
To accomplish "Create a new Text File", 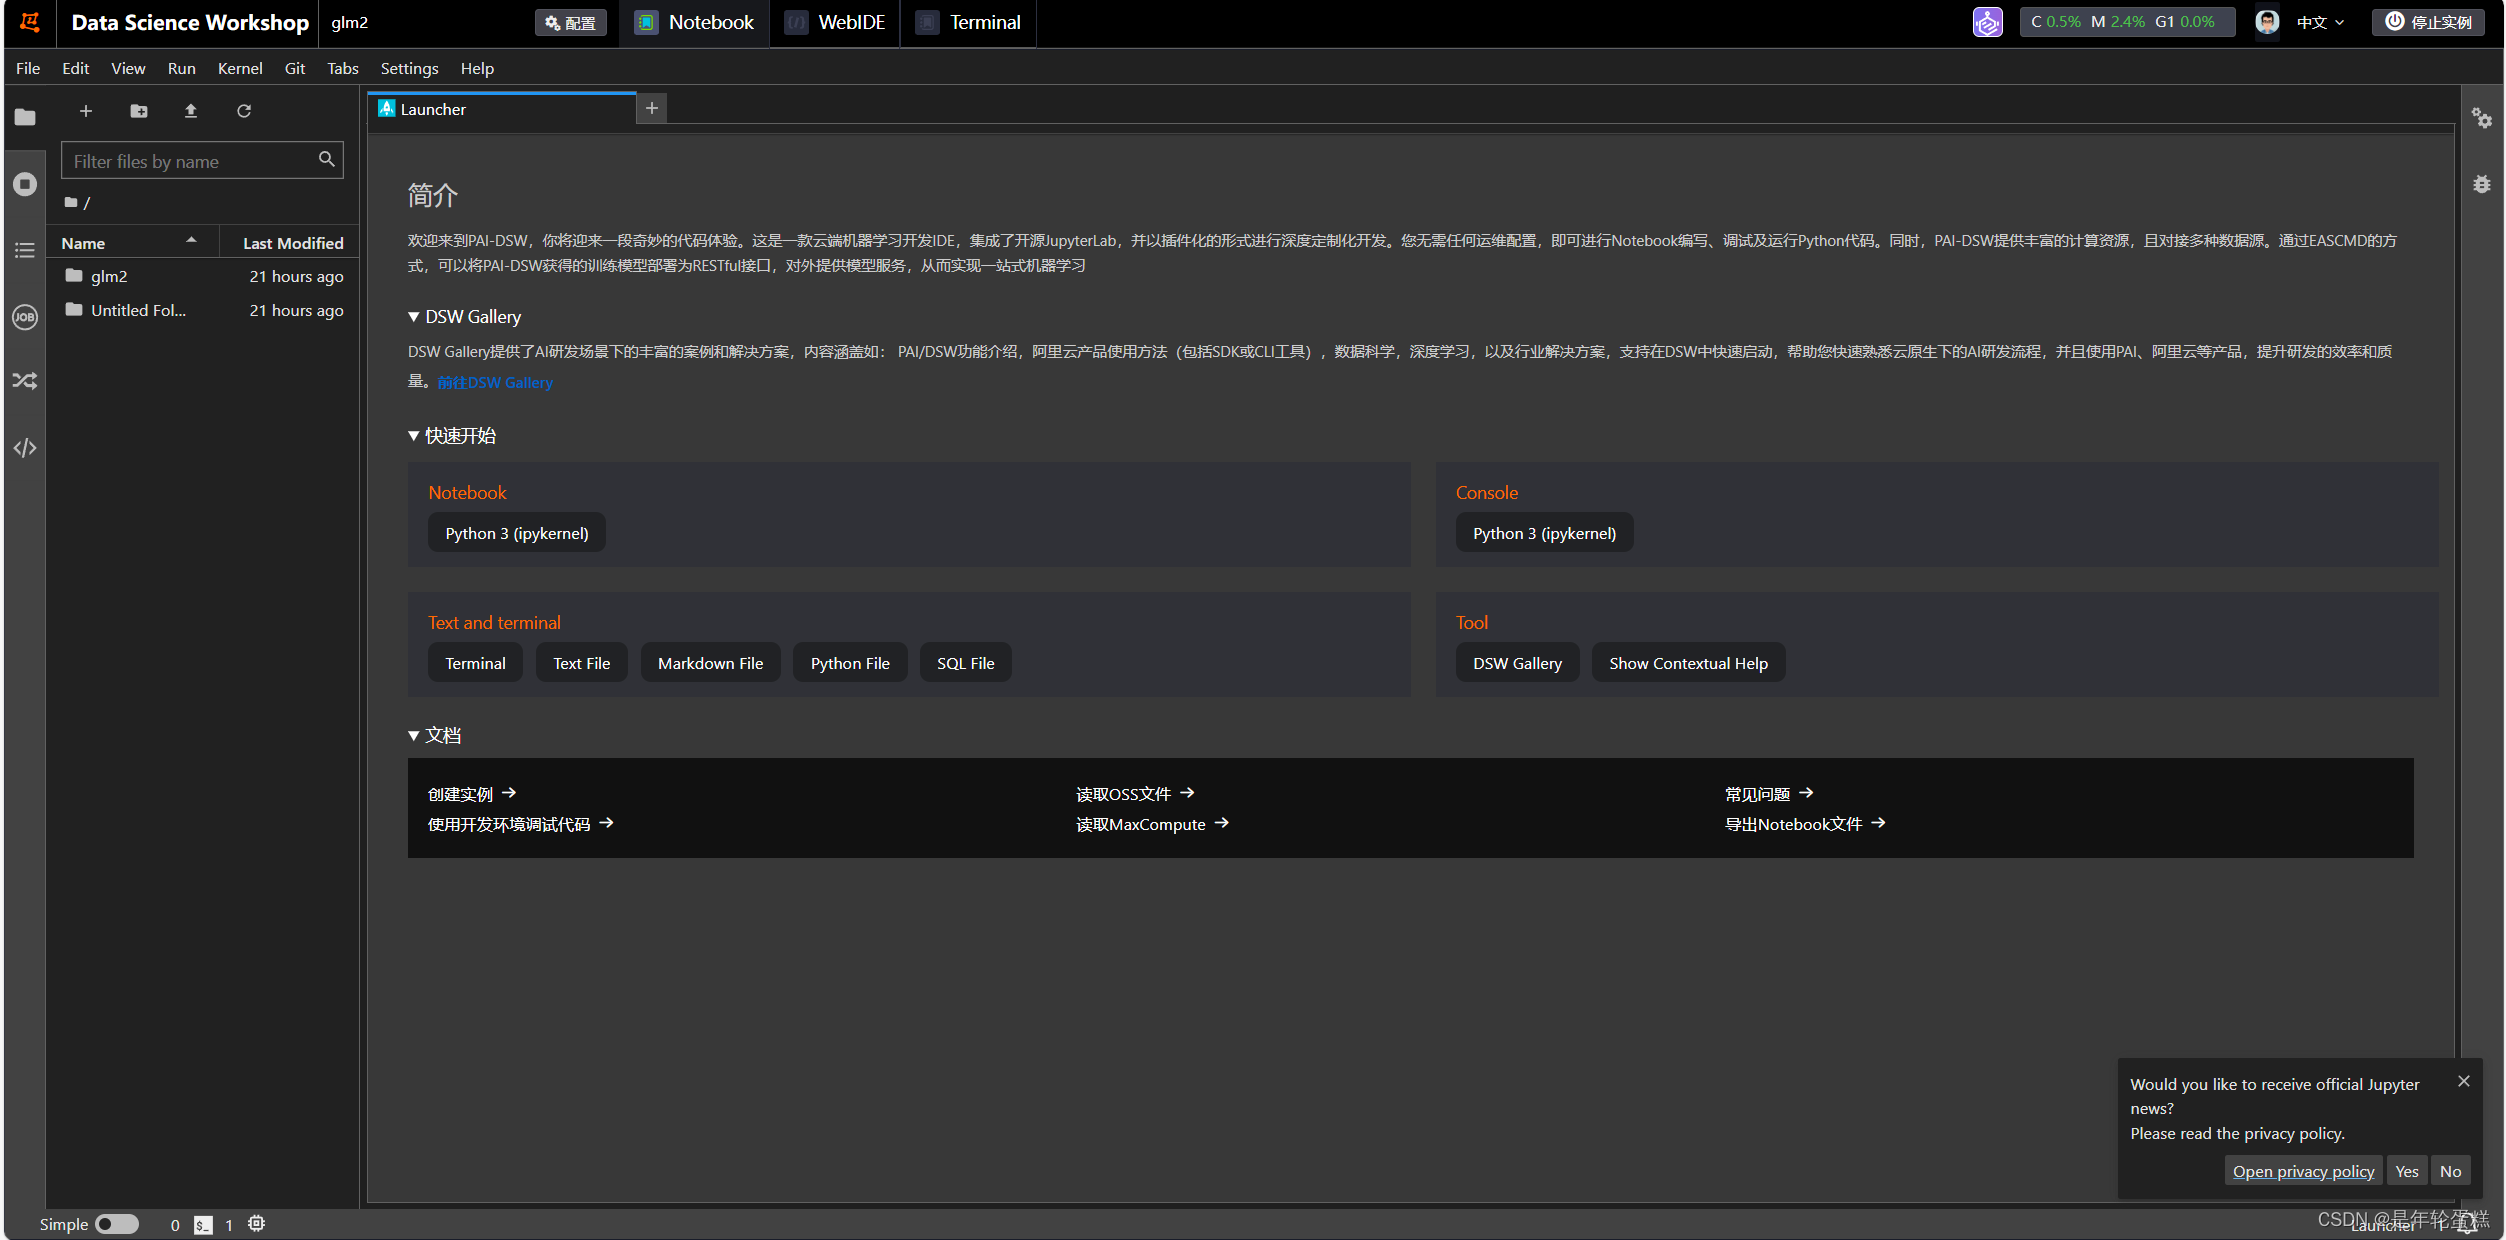I will tap(581, 663).
